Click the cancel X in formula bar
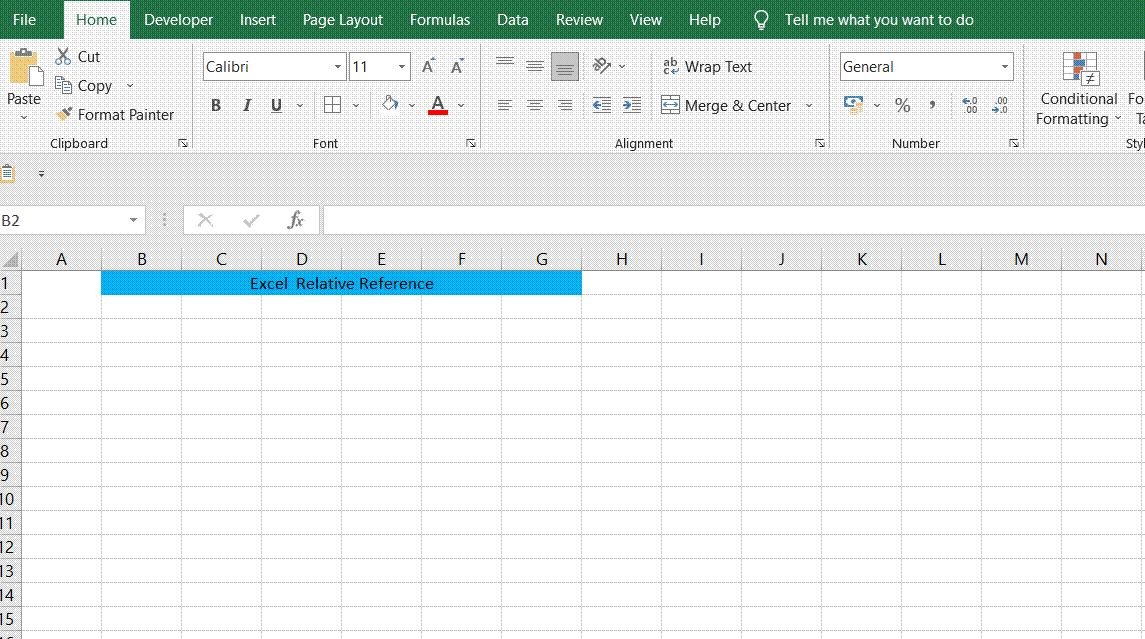 [x=205, y=220]
